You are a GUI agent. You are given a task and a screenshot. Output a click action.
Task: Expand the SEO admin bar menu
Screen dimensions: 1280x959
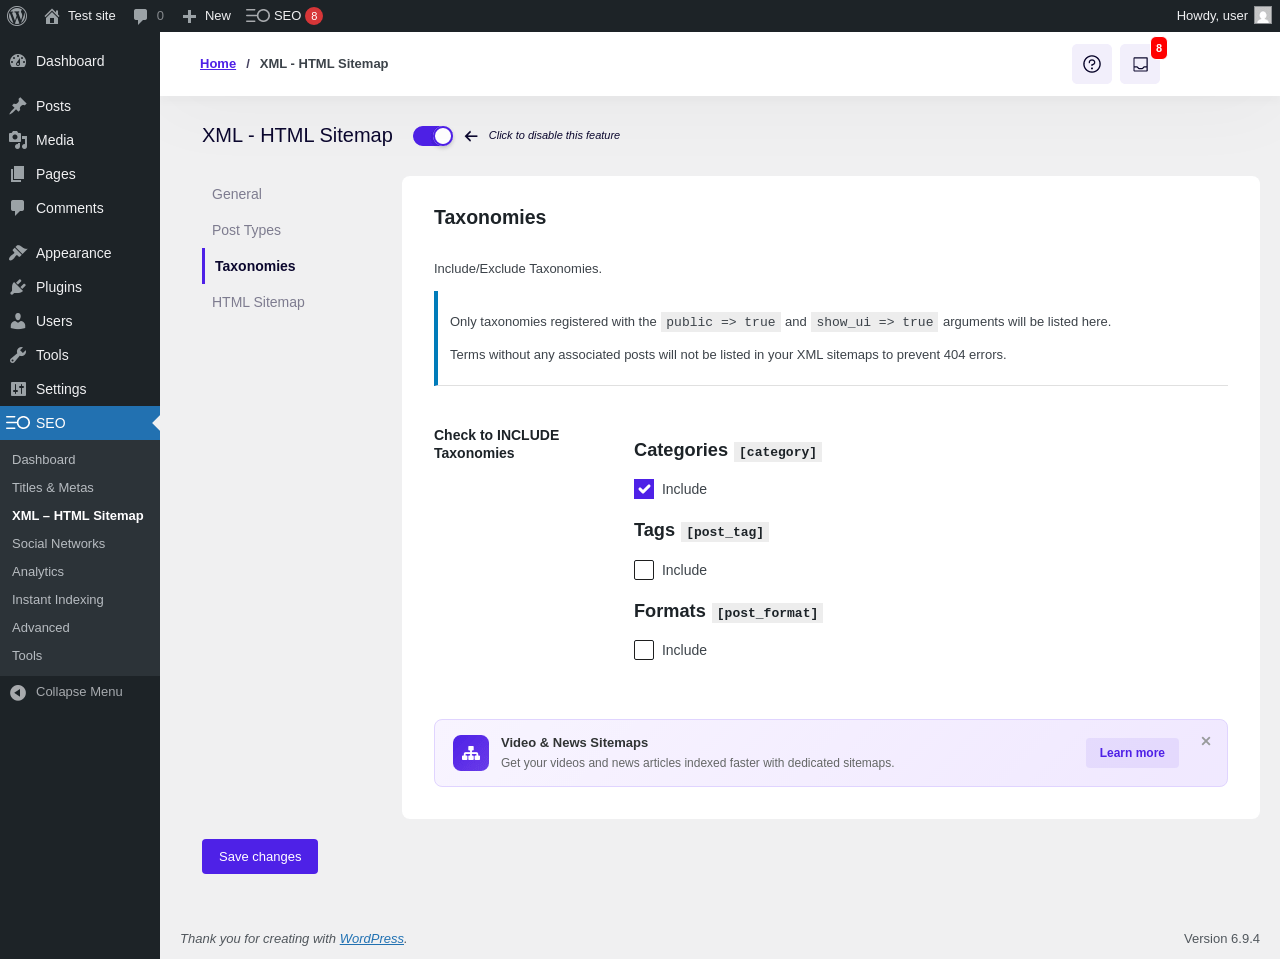click(284, 16)
